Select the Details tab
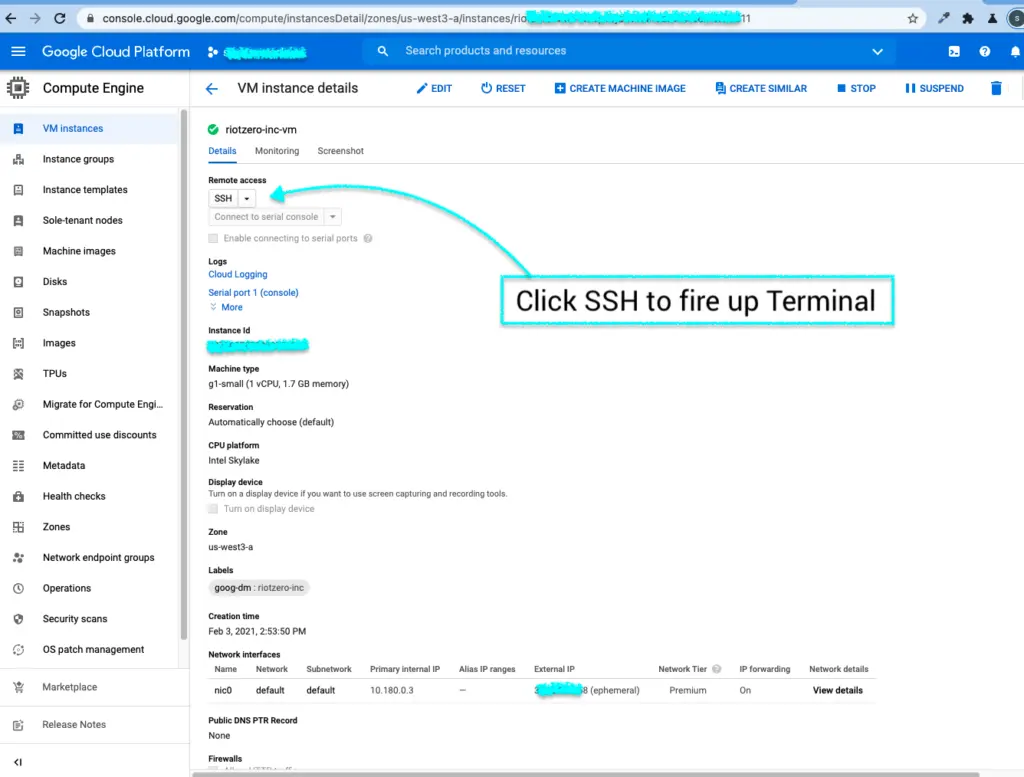Screen dimensions: 1024x777 tap(222, 151)
